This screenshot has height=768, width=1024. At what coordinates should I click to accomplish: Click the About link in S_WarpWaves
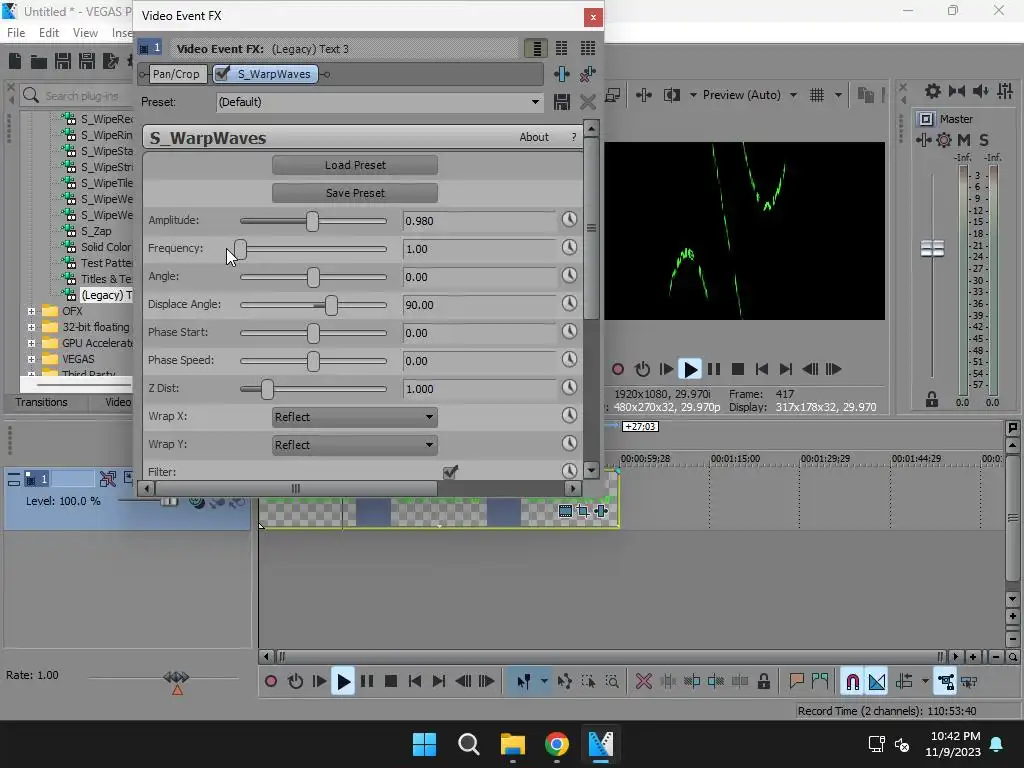click(534, 137)
